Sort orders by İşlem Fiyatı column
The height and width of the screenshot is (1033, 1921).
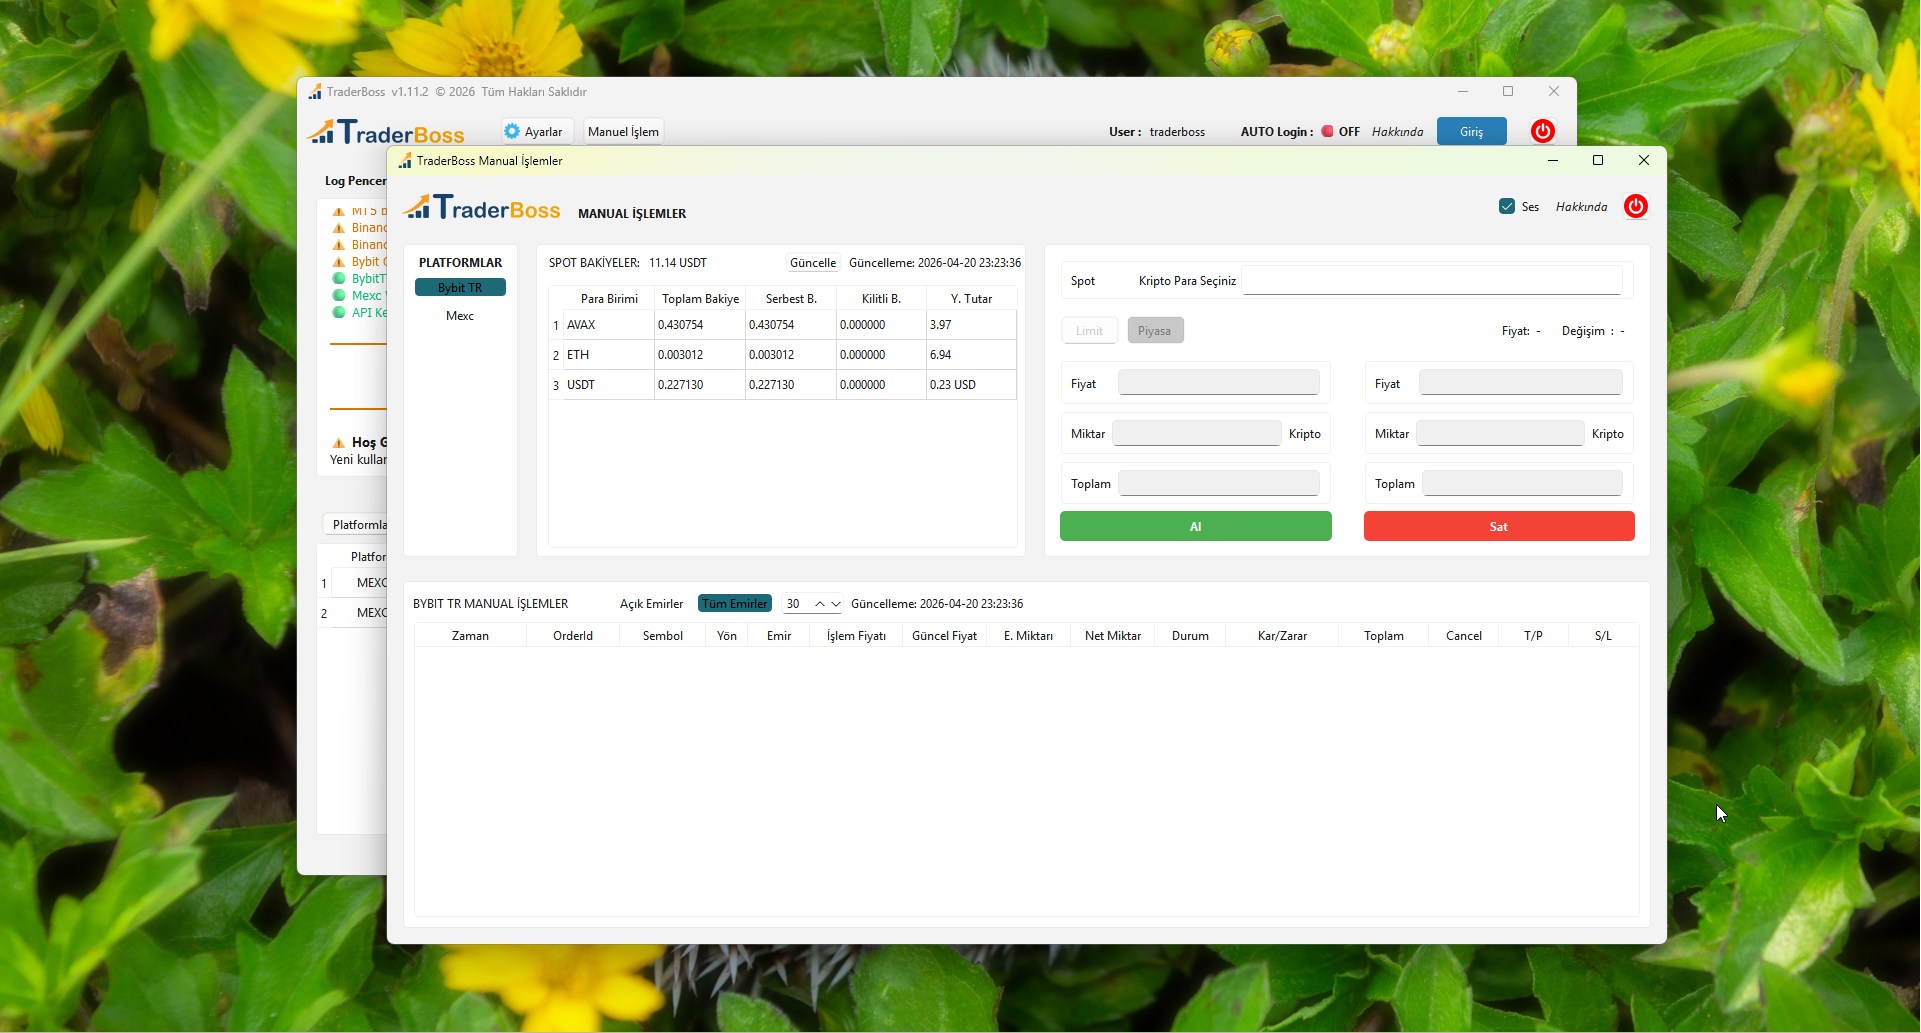coord(856,636)
